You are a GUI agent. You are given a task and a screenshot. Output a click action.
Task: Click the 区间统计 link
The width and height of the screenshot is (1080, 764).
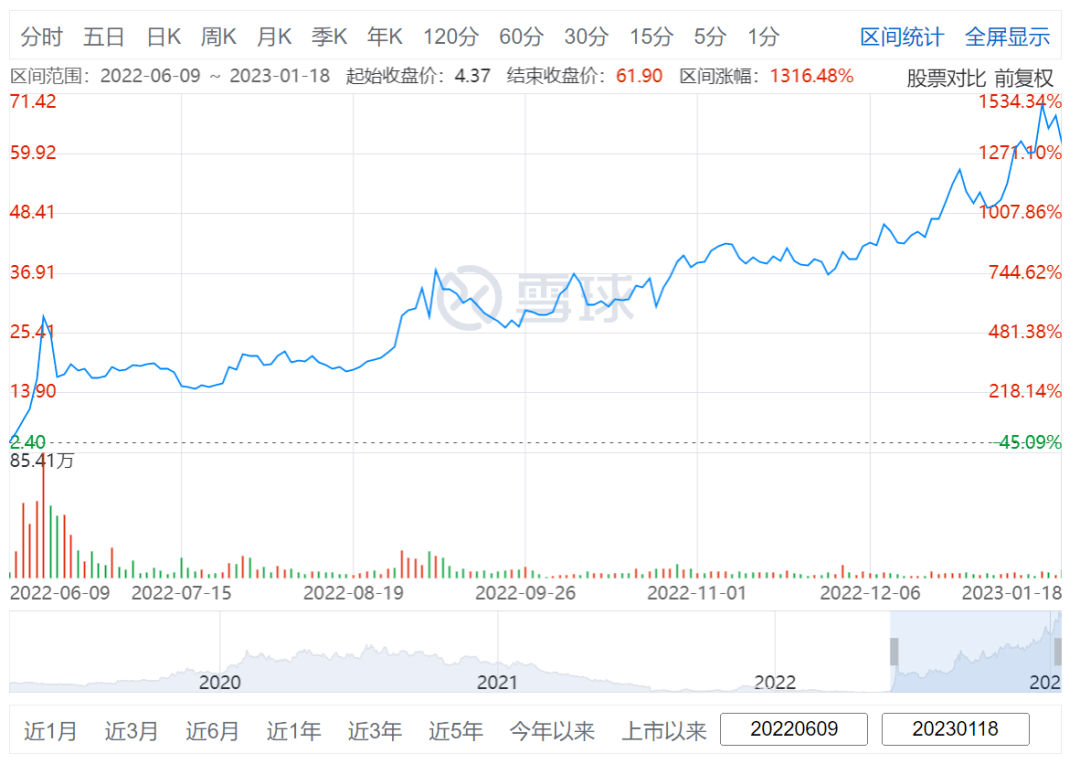(901, 38)
